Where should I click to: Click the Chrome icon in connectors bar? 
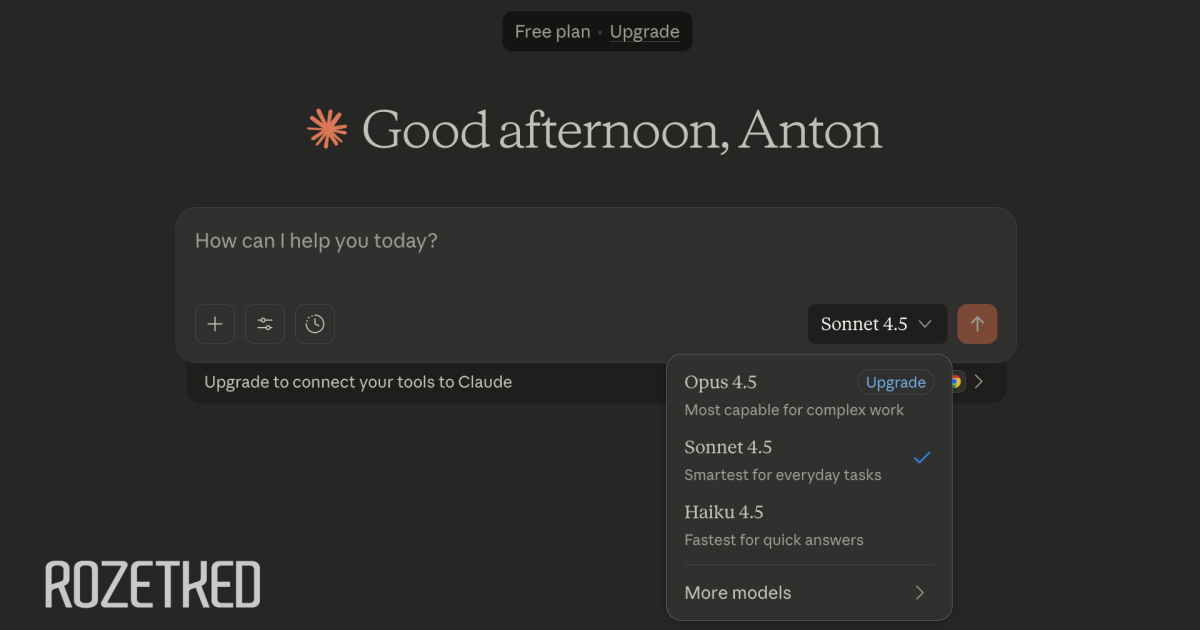[957, 381]
